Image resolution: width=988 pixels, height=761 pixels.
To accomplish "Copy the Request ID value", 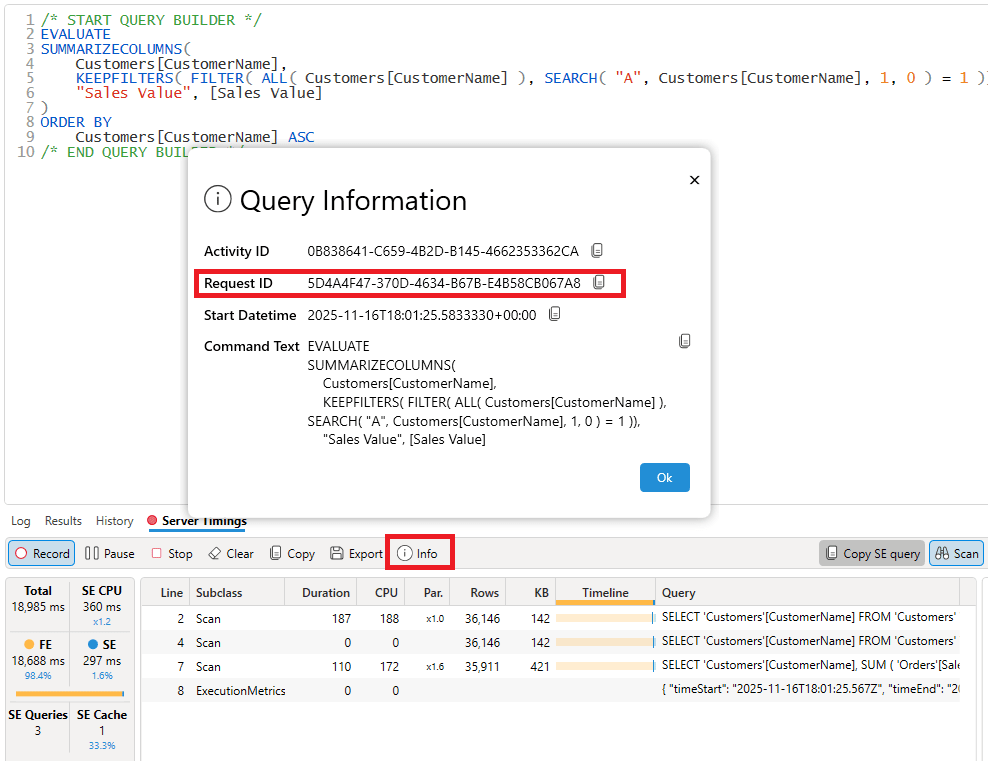I will point(600,283).
